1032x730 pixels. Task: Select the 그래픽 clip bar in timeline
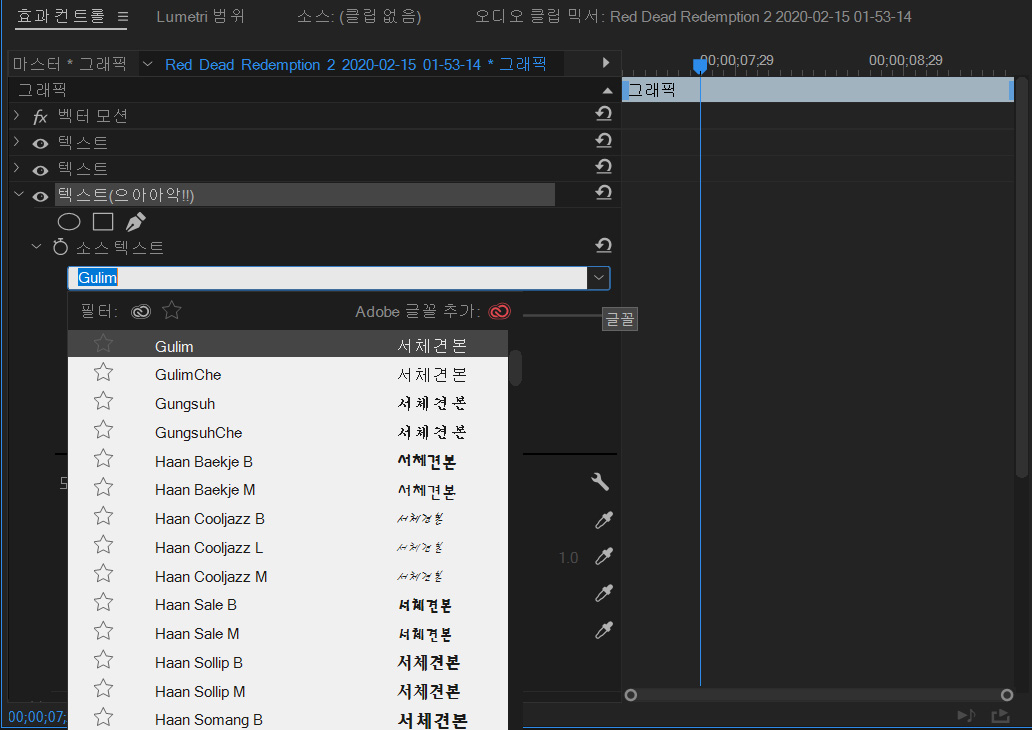(818, 90)
